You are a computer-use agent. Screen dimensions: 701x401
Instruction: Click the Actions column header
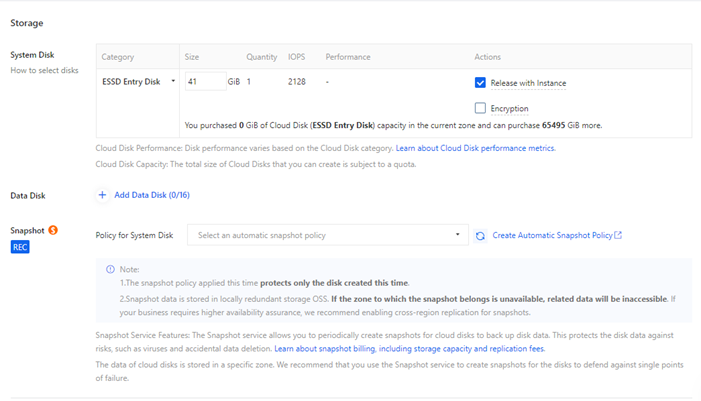pos(487,57)
